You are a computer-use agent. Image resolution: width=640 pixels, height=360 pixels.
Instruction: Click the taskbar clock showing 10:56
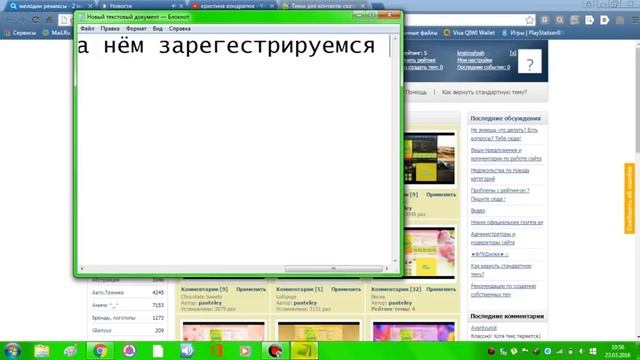[617, 351]
